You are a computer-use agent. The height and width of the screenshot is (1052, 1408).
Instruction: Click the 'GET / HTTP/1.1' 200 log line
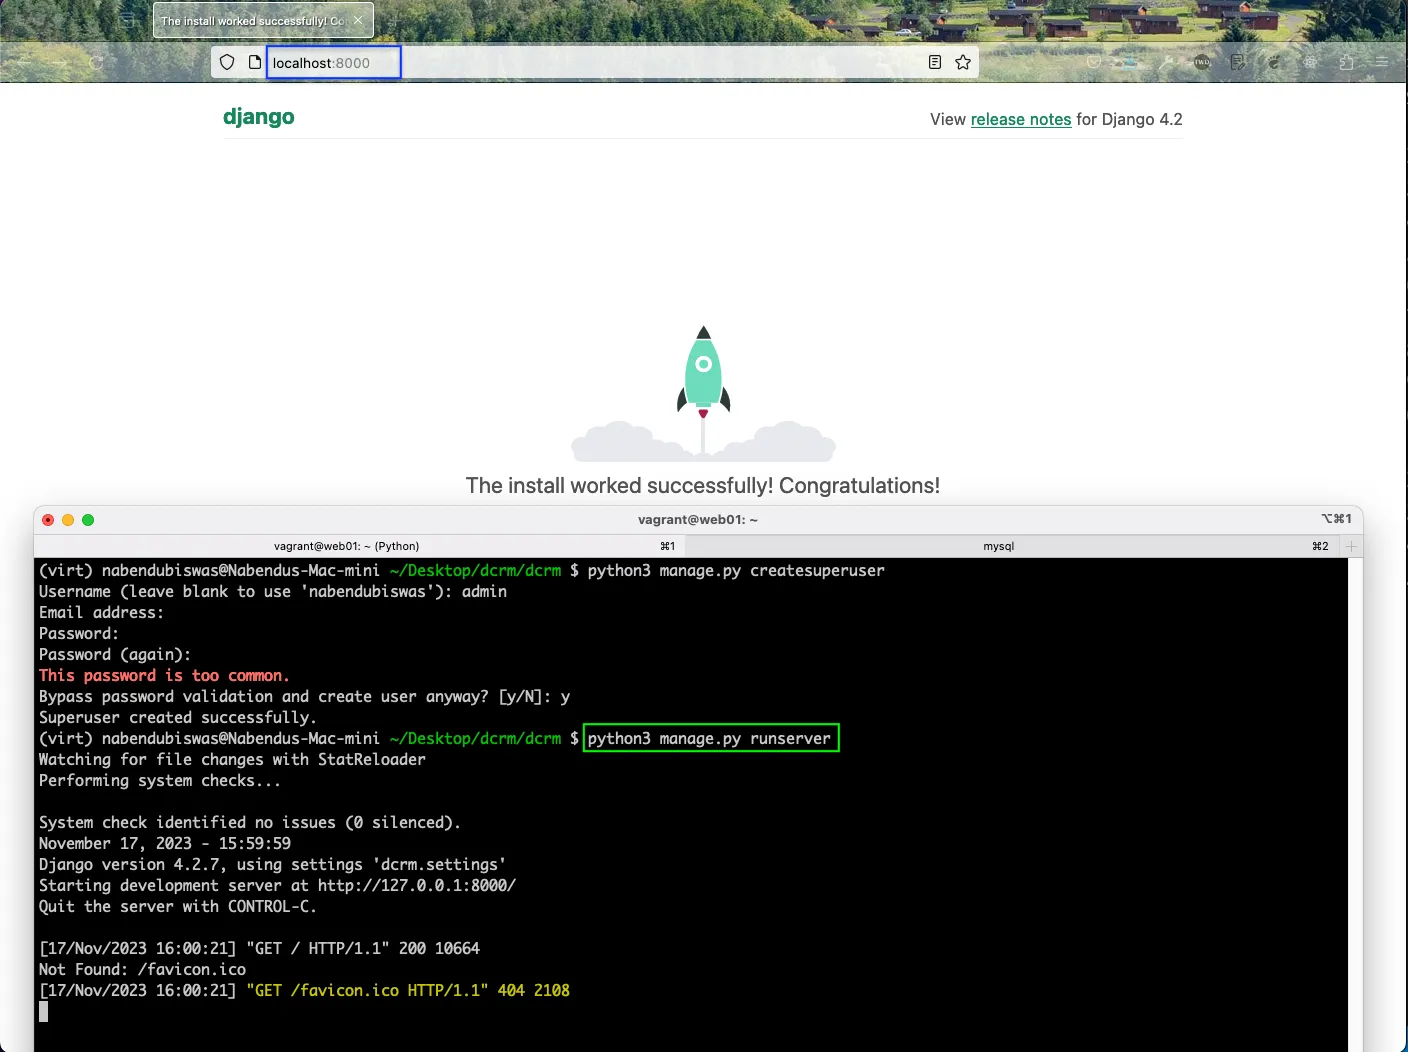pos(259,949)
